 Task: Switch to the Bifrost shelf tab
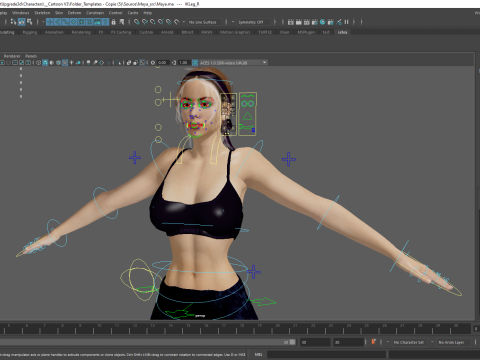tap(187, 32)
